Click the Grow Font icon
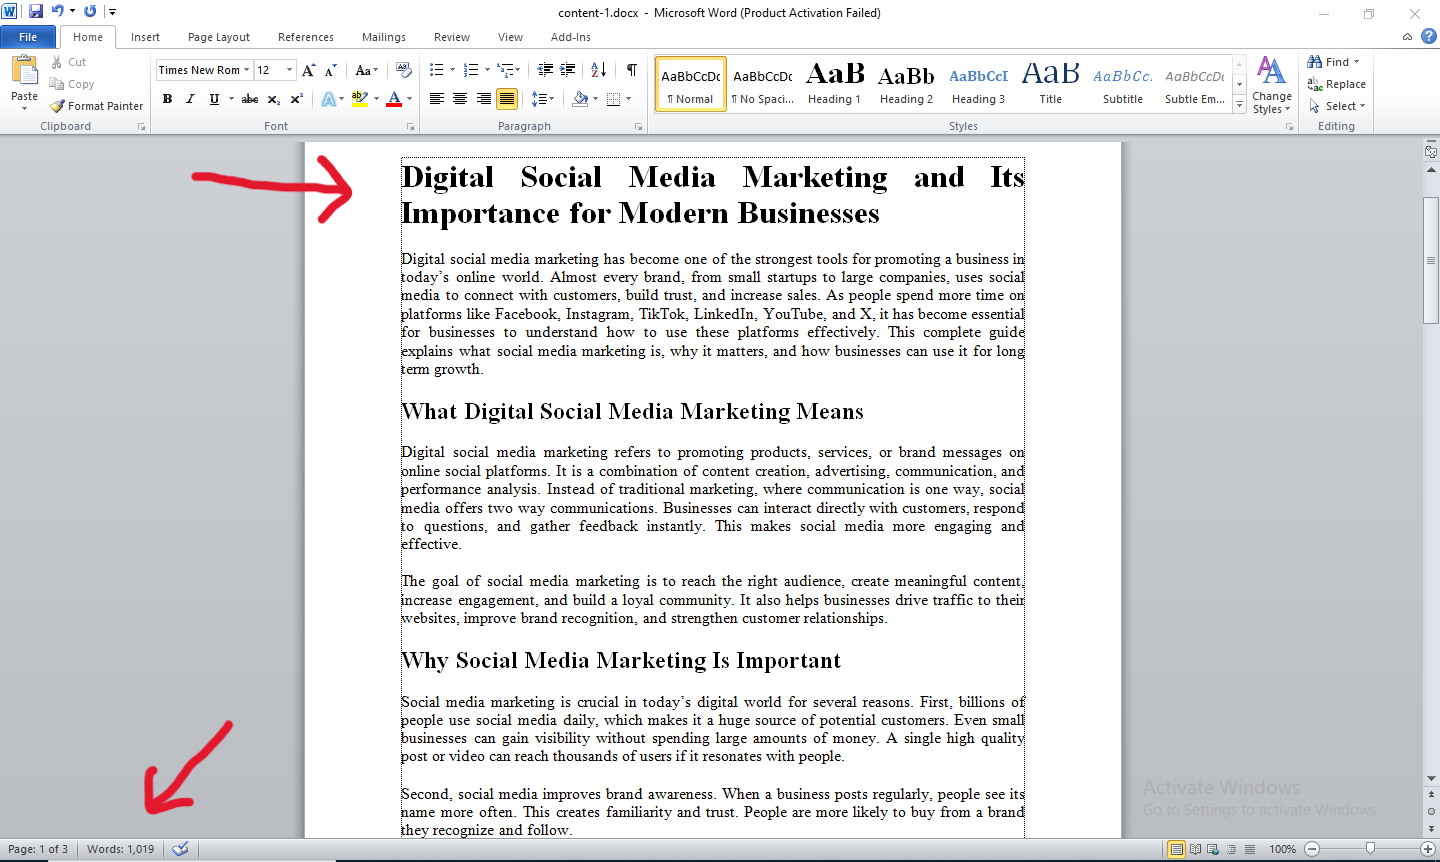 tap(308, 70)
